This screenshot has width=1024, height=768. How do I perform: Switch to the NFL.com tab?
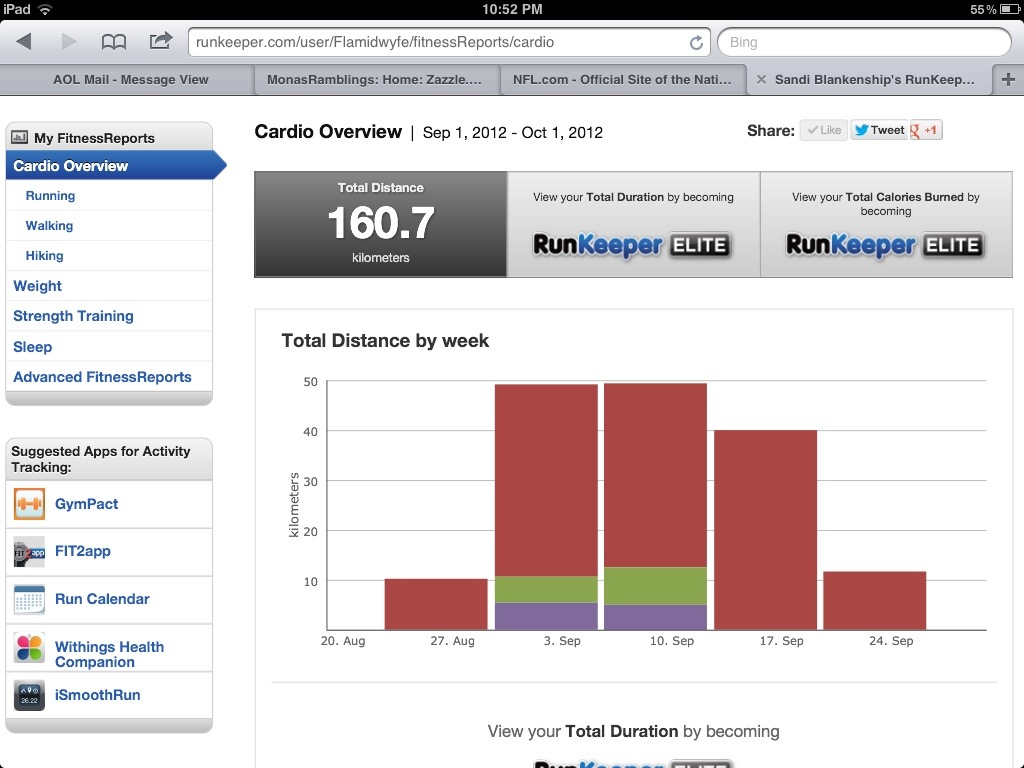[x=622, y=80]
